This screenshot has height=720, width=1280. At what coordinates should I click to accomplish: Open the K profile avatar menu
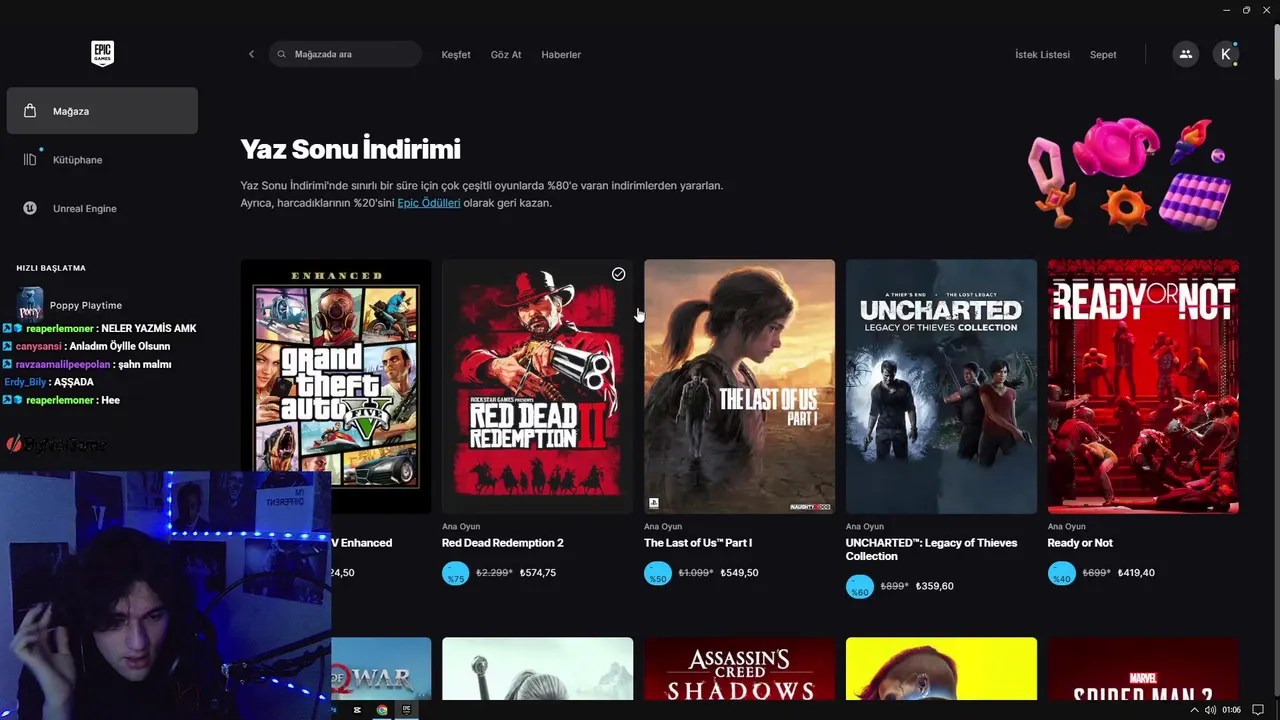click(x=1226, y=54)
